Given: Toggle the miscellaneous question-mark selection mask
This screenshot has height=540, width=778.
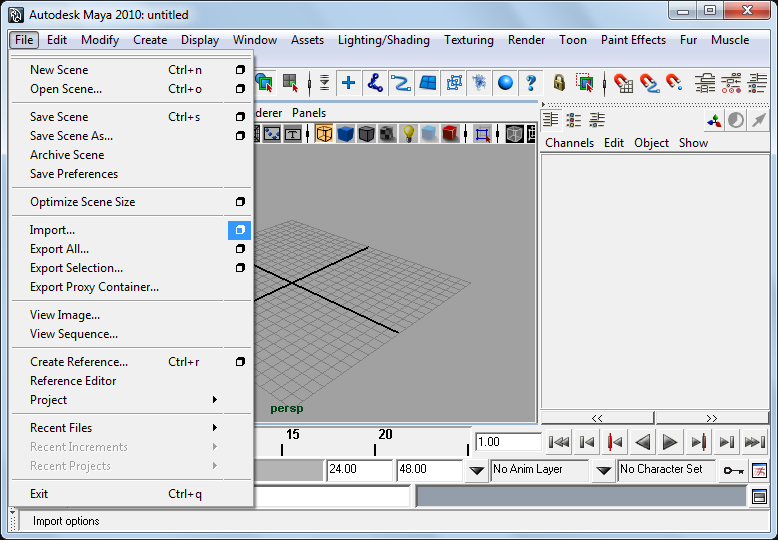Looking at the screenshot, I should (531, 83).
